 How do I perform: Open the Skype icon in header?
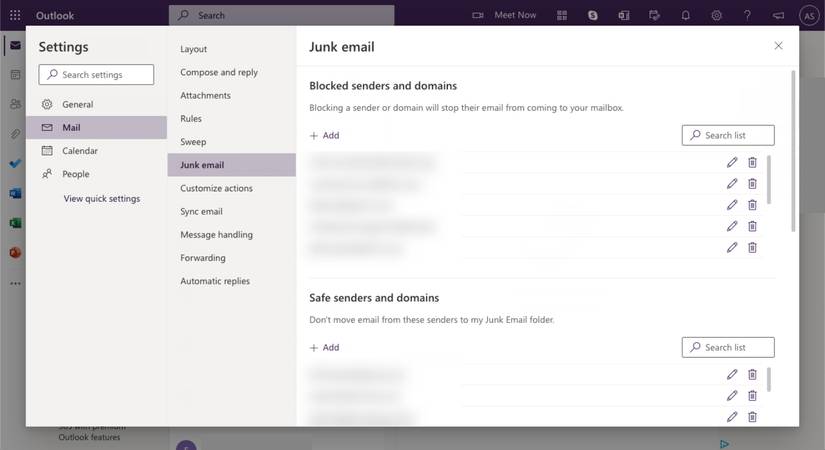592,15
